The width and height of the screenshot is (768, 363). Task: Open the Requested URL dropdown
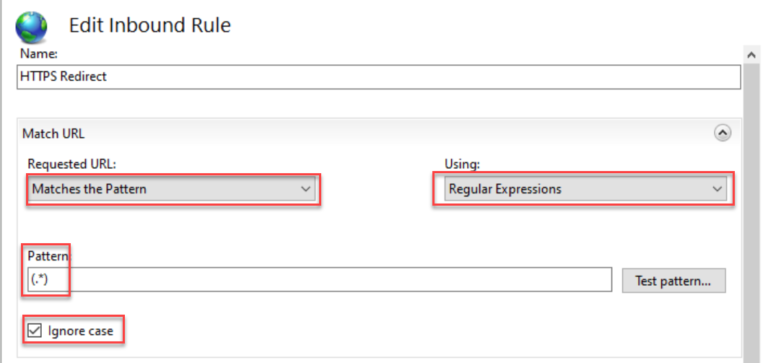172,189
